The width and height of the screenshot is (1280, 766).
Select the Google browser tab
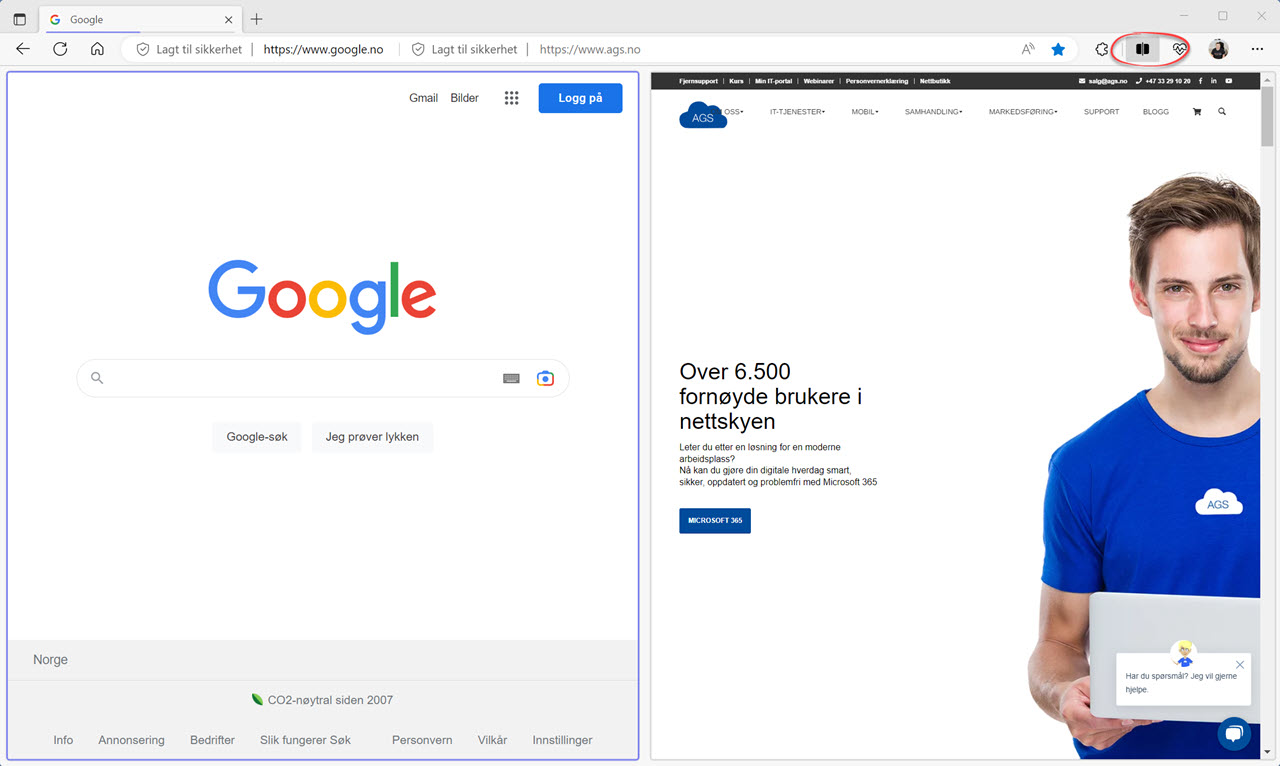coord(139,19)
